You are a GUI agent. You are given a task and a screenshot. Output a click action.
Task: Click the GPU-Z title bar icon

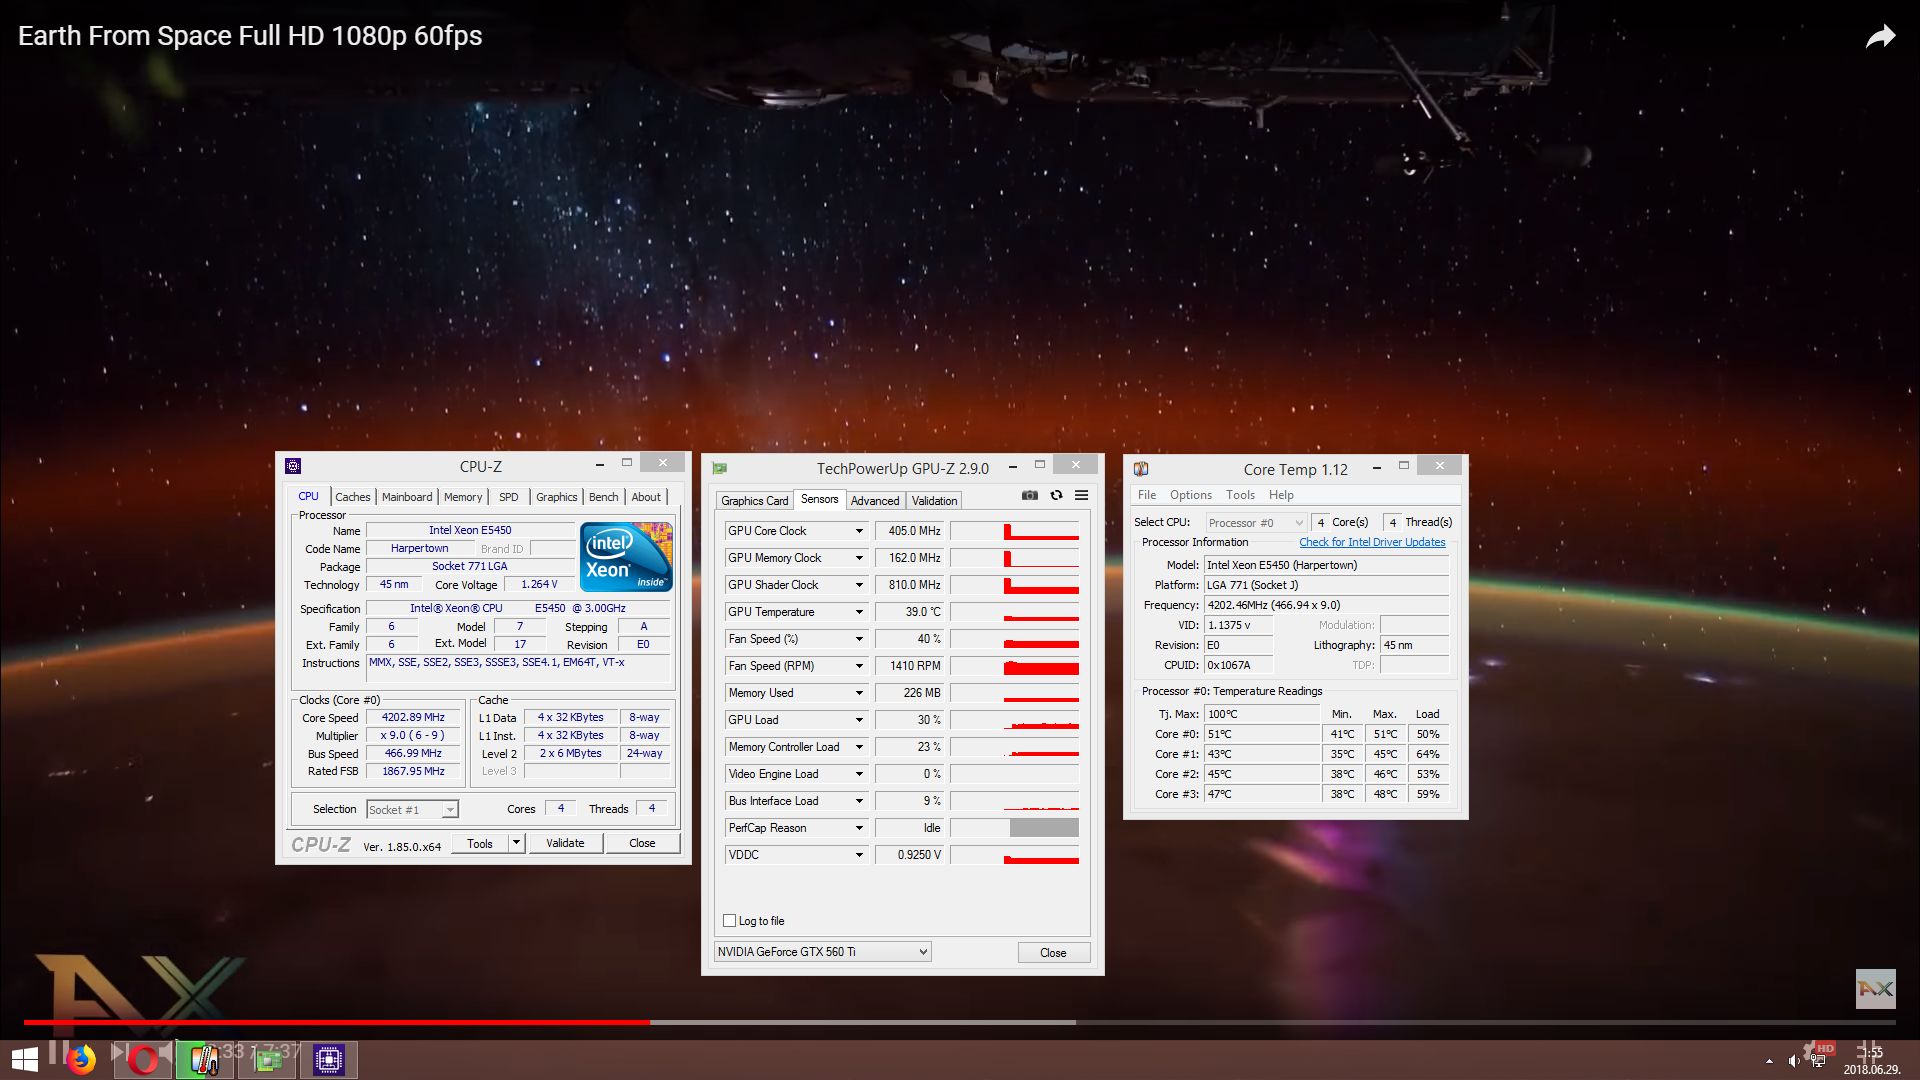click(719, 468)
